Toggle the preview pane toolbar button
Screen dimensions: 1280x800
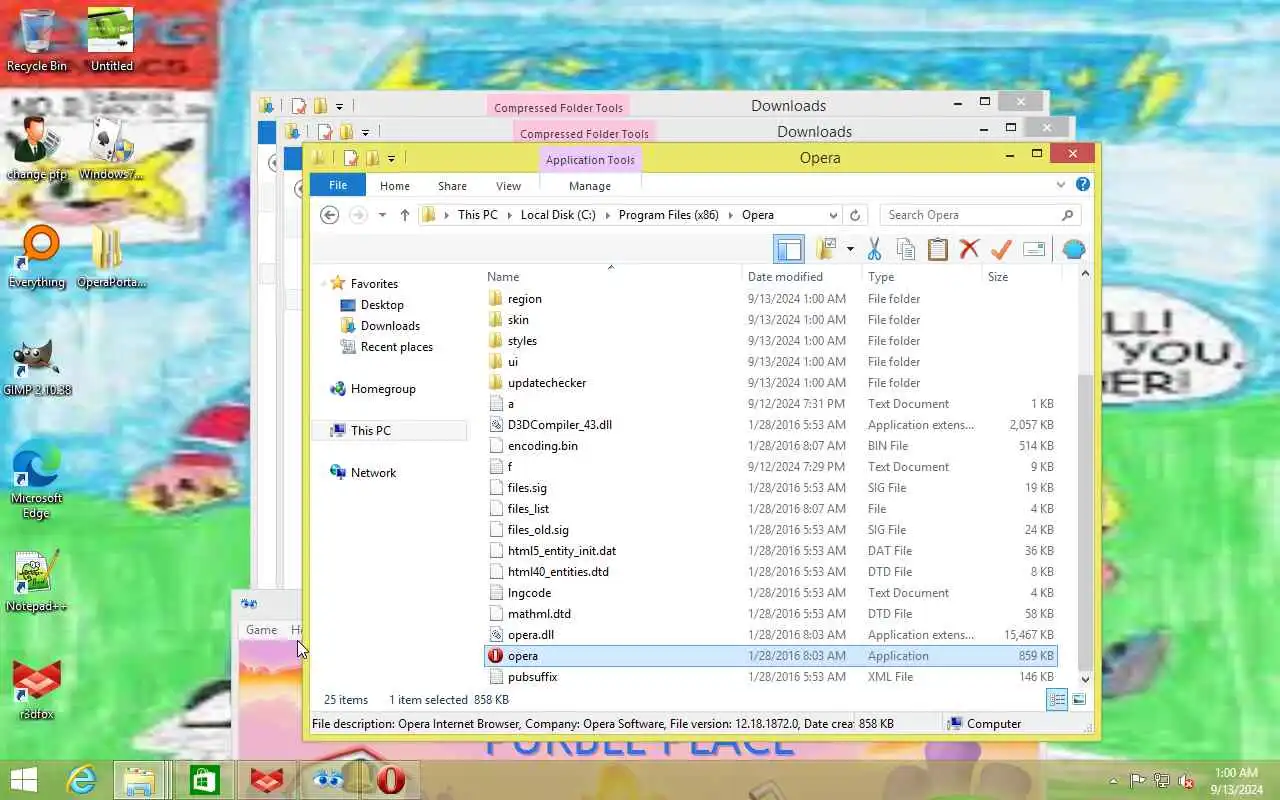[788, 249]
